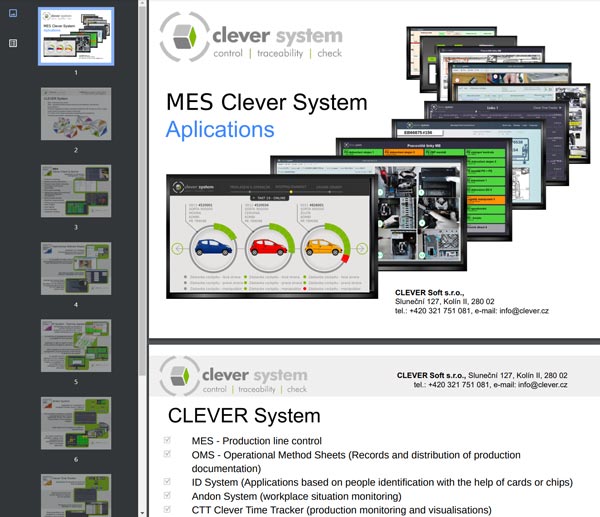Click the sidebar scroll-up arrow

(x=143, y=4)
